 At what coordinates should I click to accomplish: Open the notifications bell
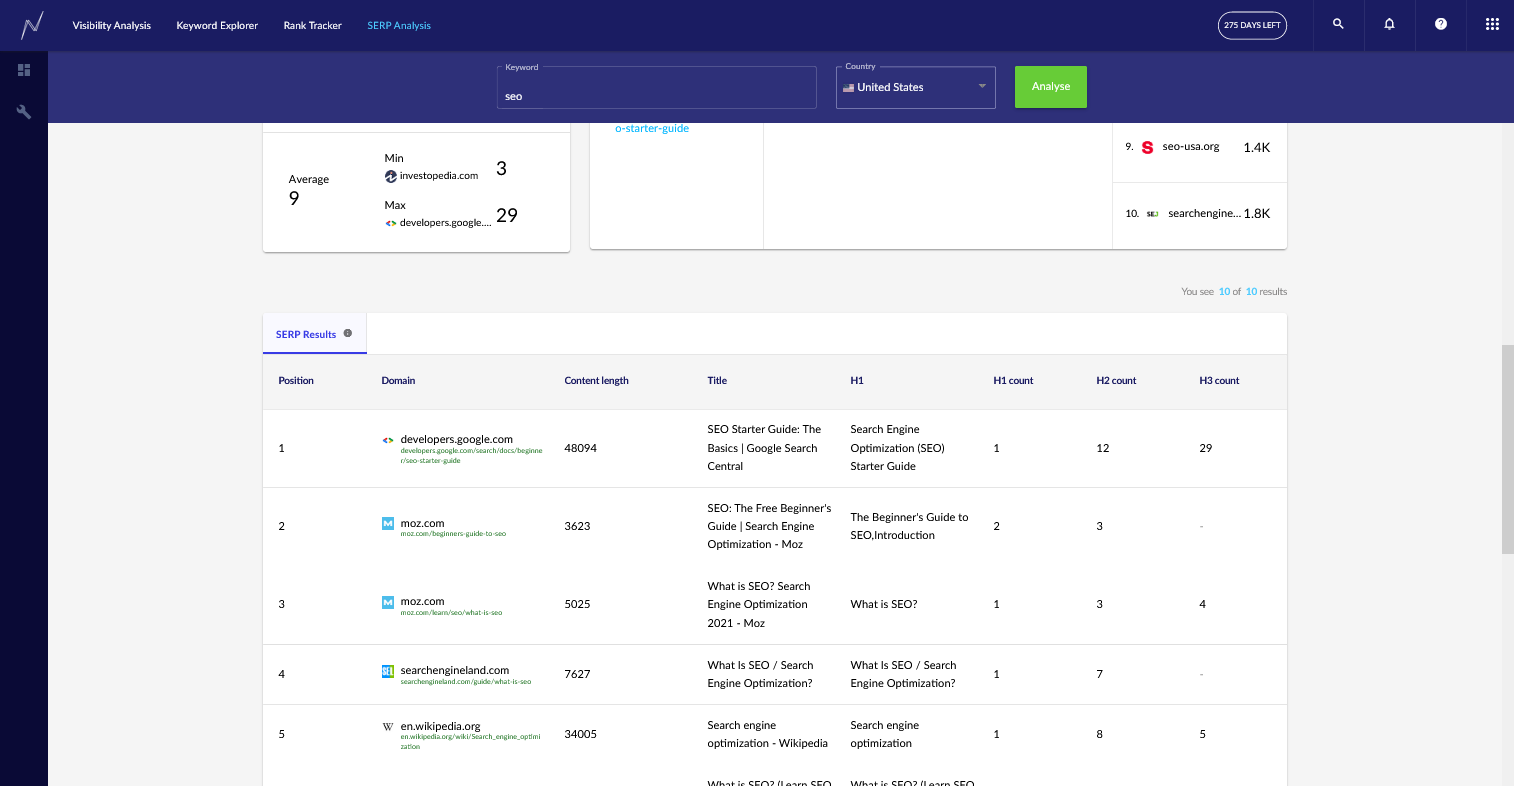tap(1389, 24)
